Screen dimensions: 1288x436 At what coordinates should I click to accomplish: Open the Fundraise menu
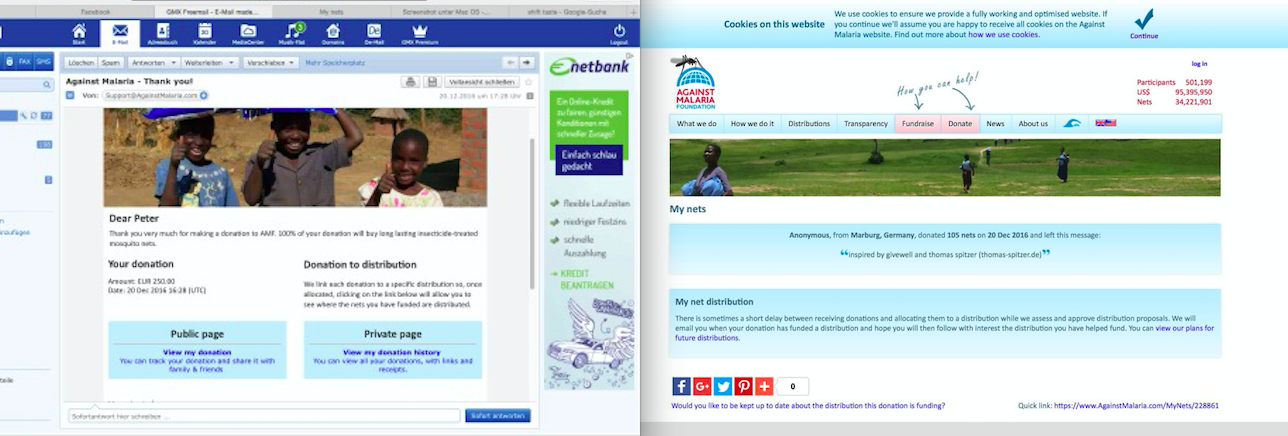pyautogui.click(x=918, y=123)
